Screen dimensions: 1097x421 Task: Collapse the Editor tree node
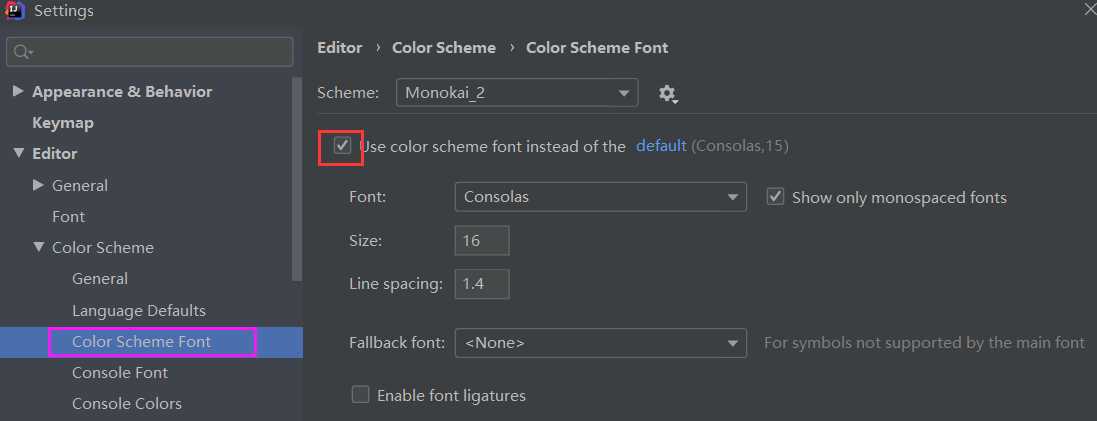(x=18, y=154)
